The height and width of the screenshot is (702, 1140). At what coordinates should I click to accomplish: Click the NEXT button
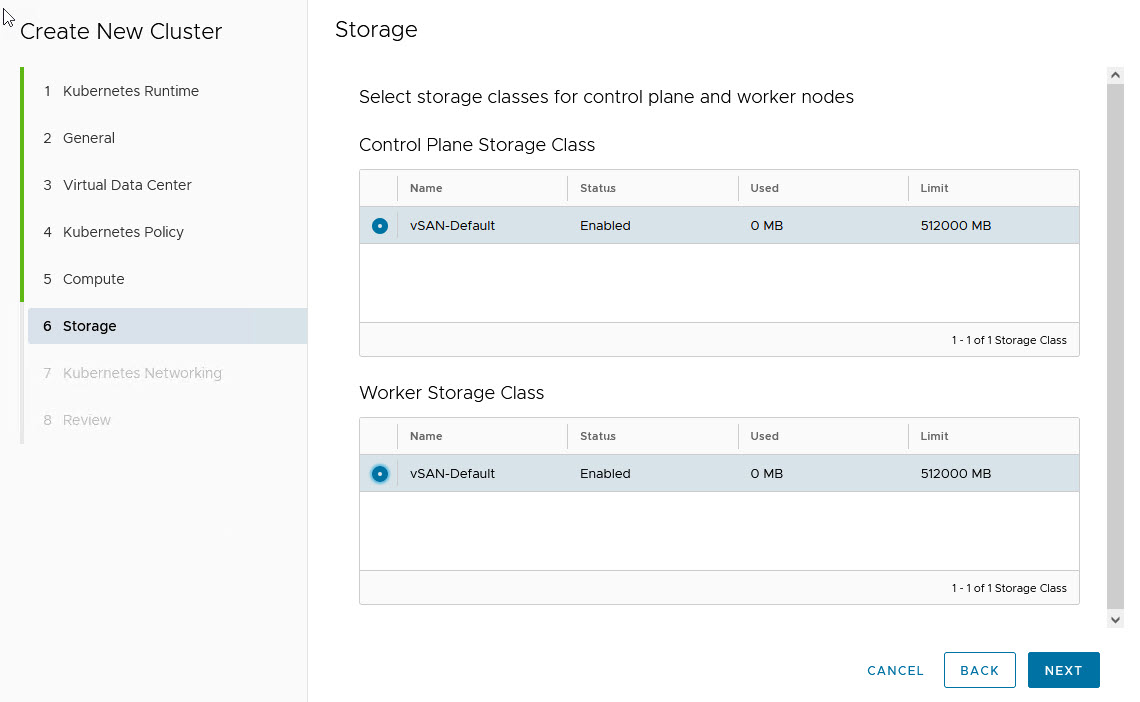pos(1063,670)
